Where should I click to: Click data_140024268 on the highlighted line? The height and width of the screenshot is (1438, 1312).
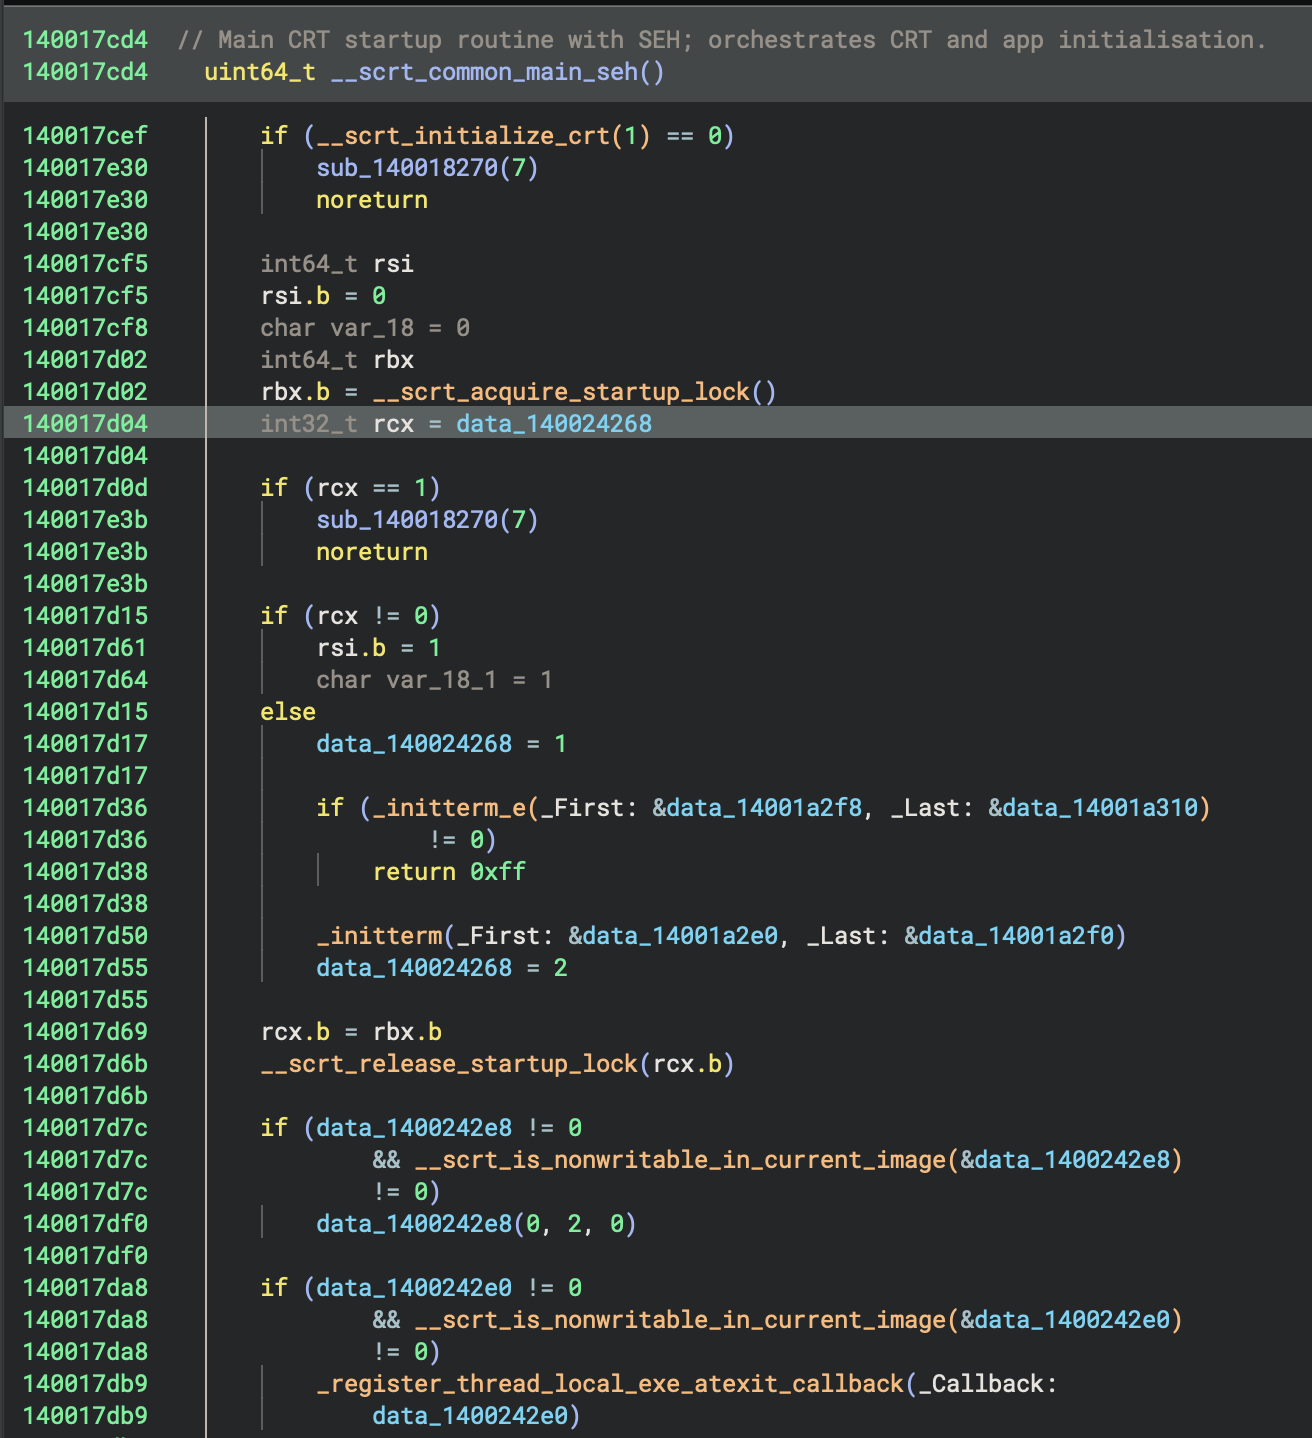(x=554, y=424)
